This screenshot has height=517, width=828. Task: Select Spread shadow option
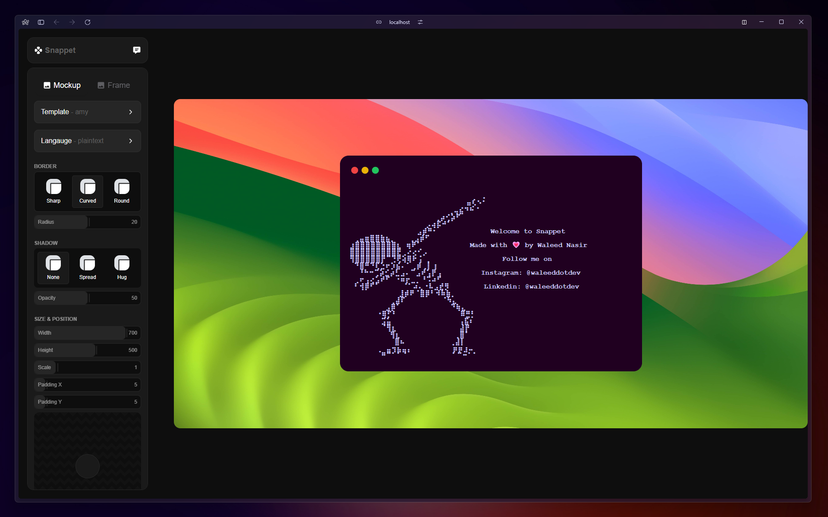click(88, 268)
